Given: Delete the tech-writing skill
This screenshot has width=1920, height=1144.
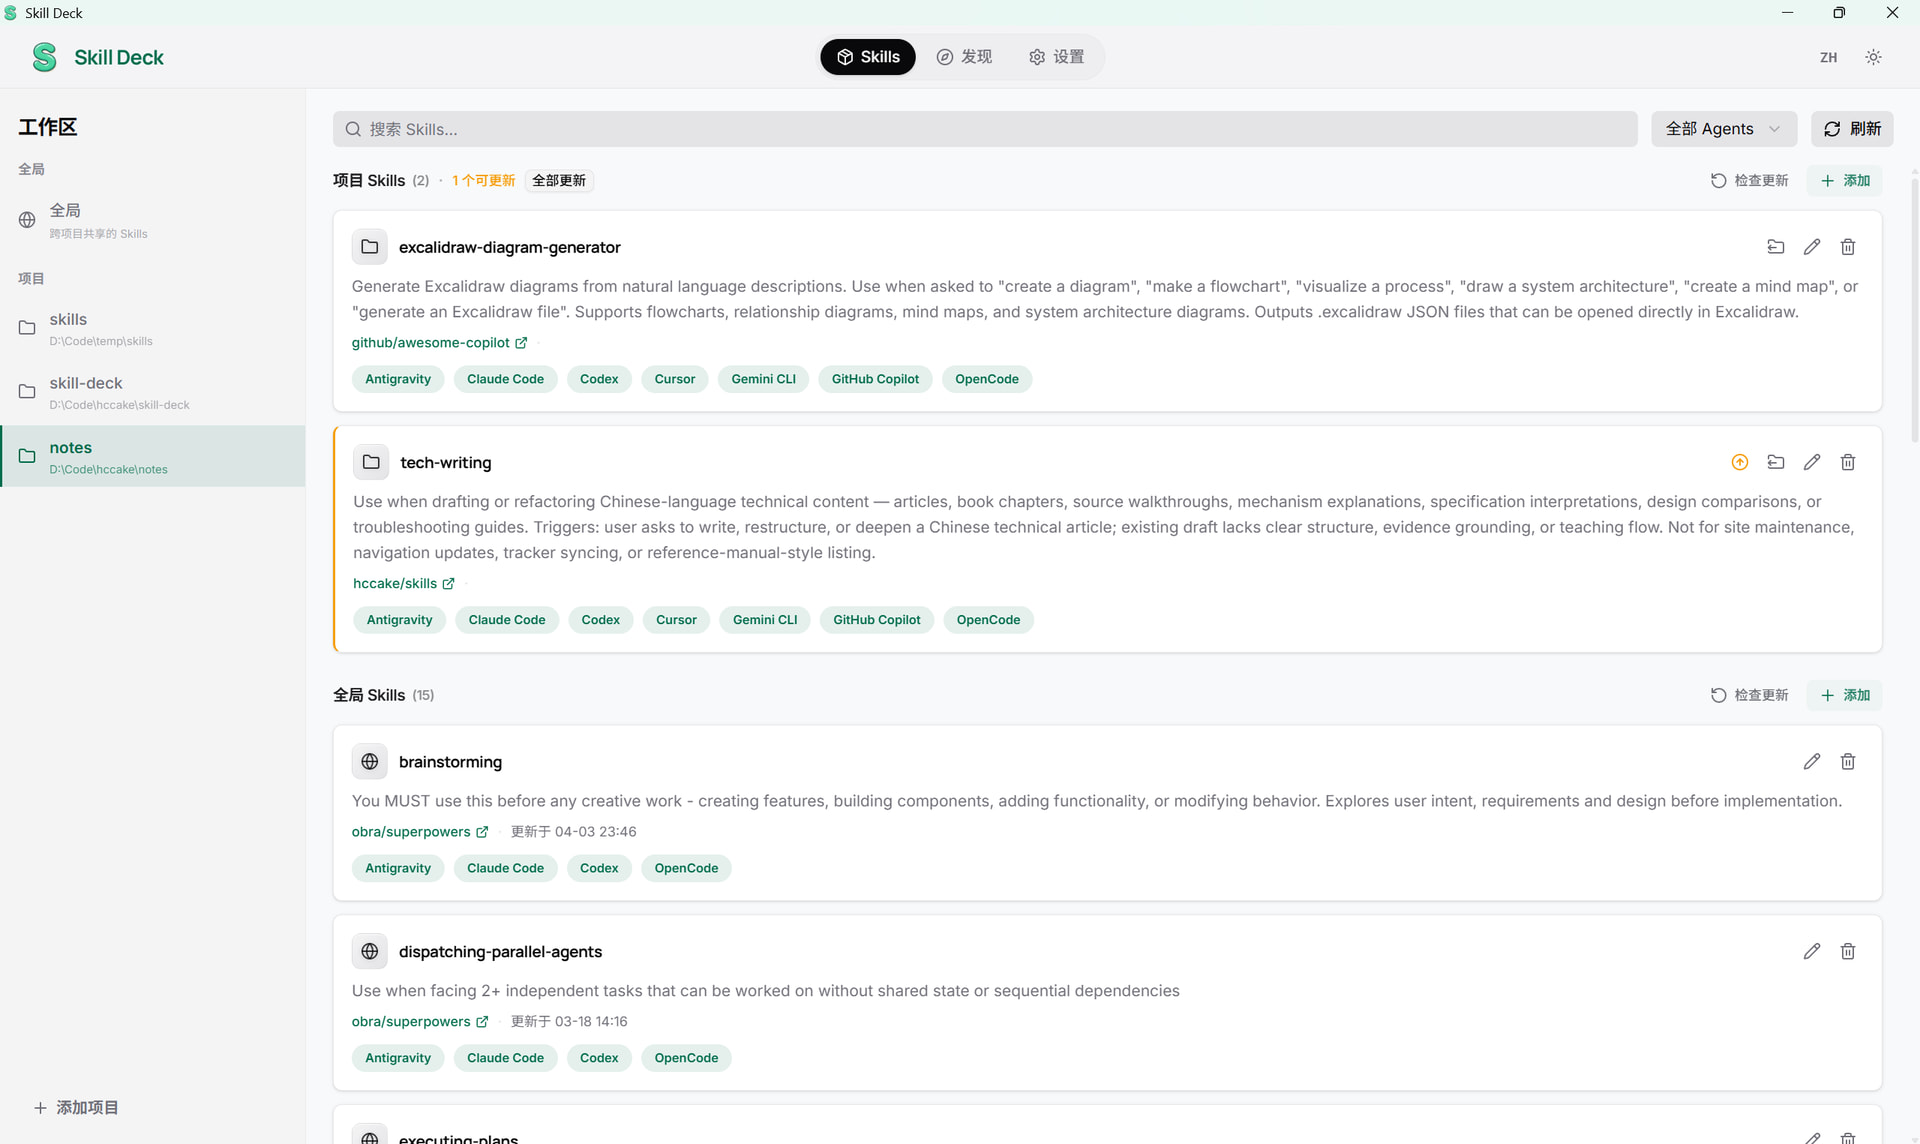Looking at the screenshot, I should 1847,462.
